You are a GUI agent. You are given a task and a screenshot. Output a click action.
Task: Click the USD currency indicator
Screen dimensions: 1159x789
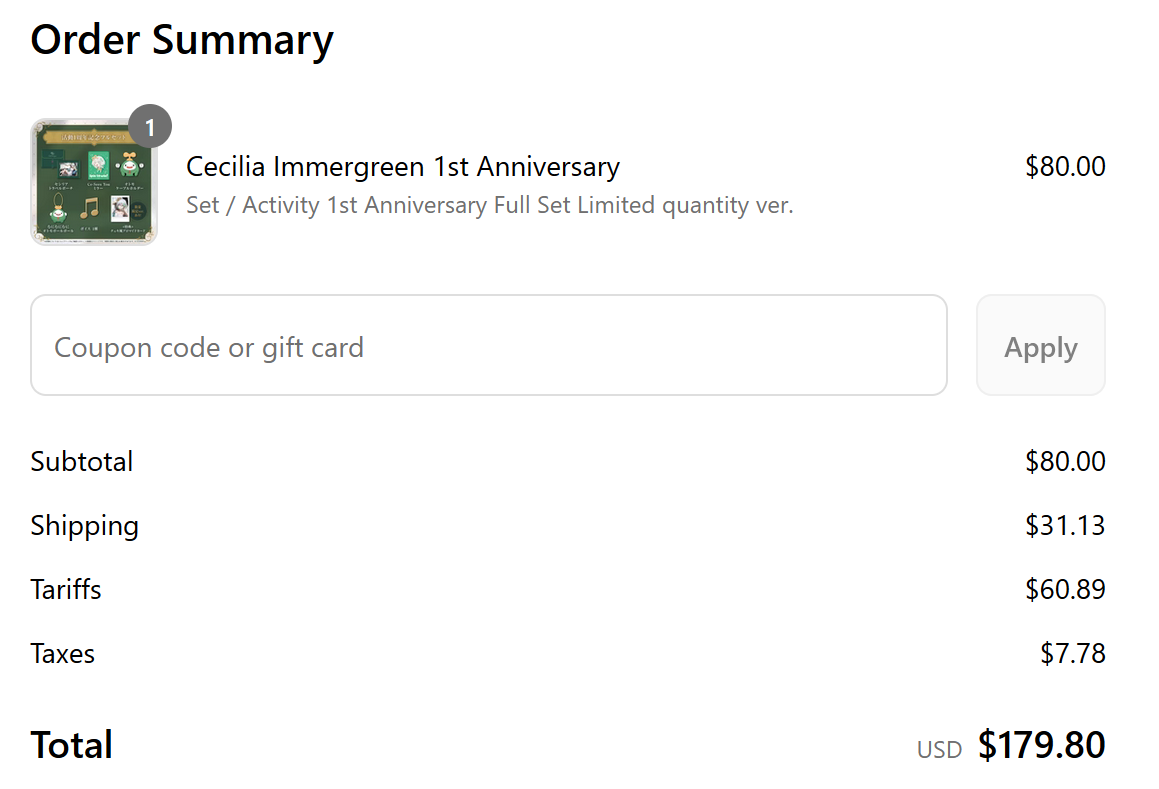click(x=939, y=749)
